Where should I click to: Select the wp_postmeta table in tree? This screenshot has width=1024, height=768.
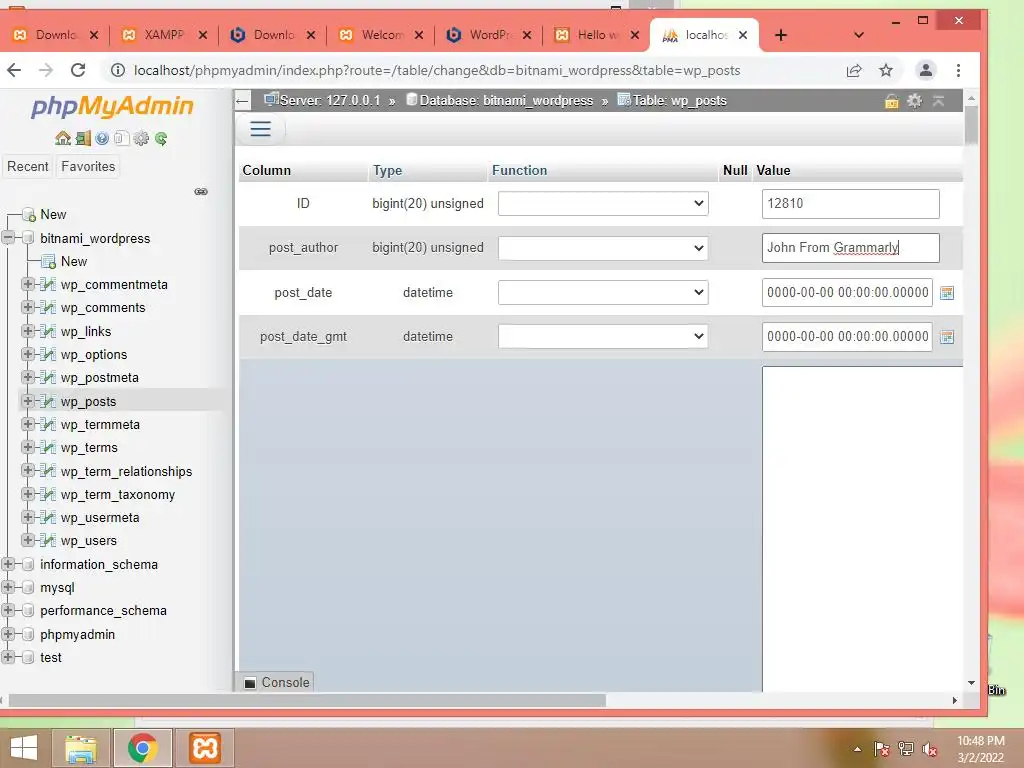point(99,377)
